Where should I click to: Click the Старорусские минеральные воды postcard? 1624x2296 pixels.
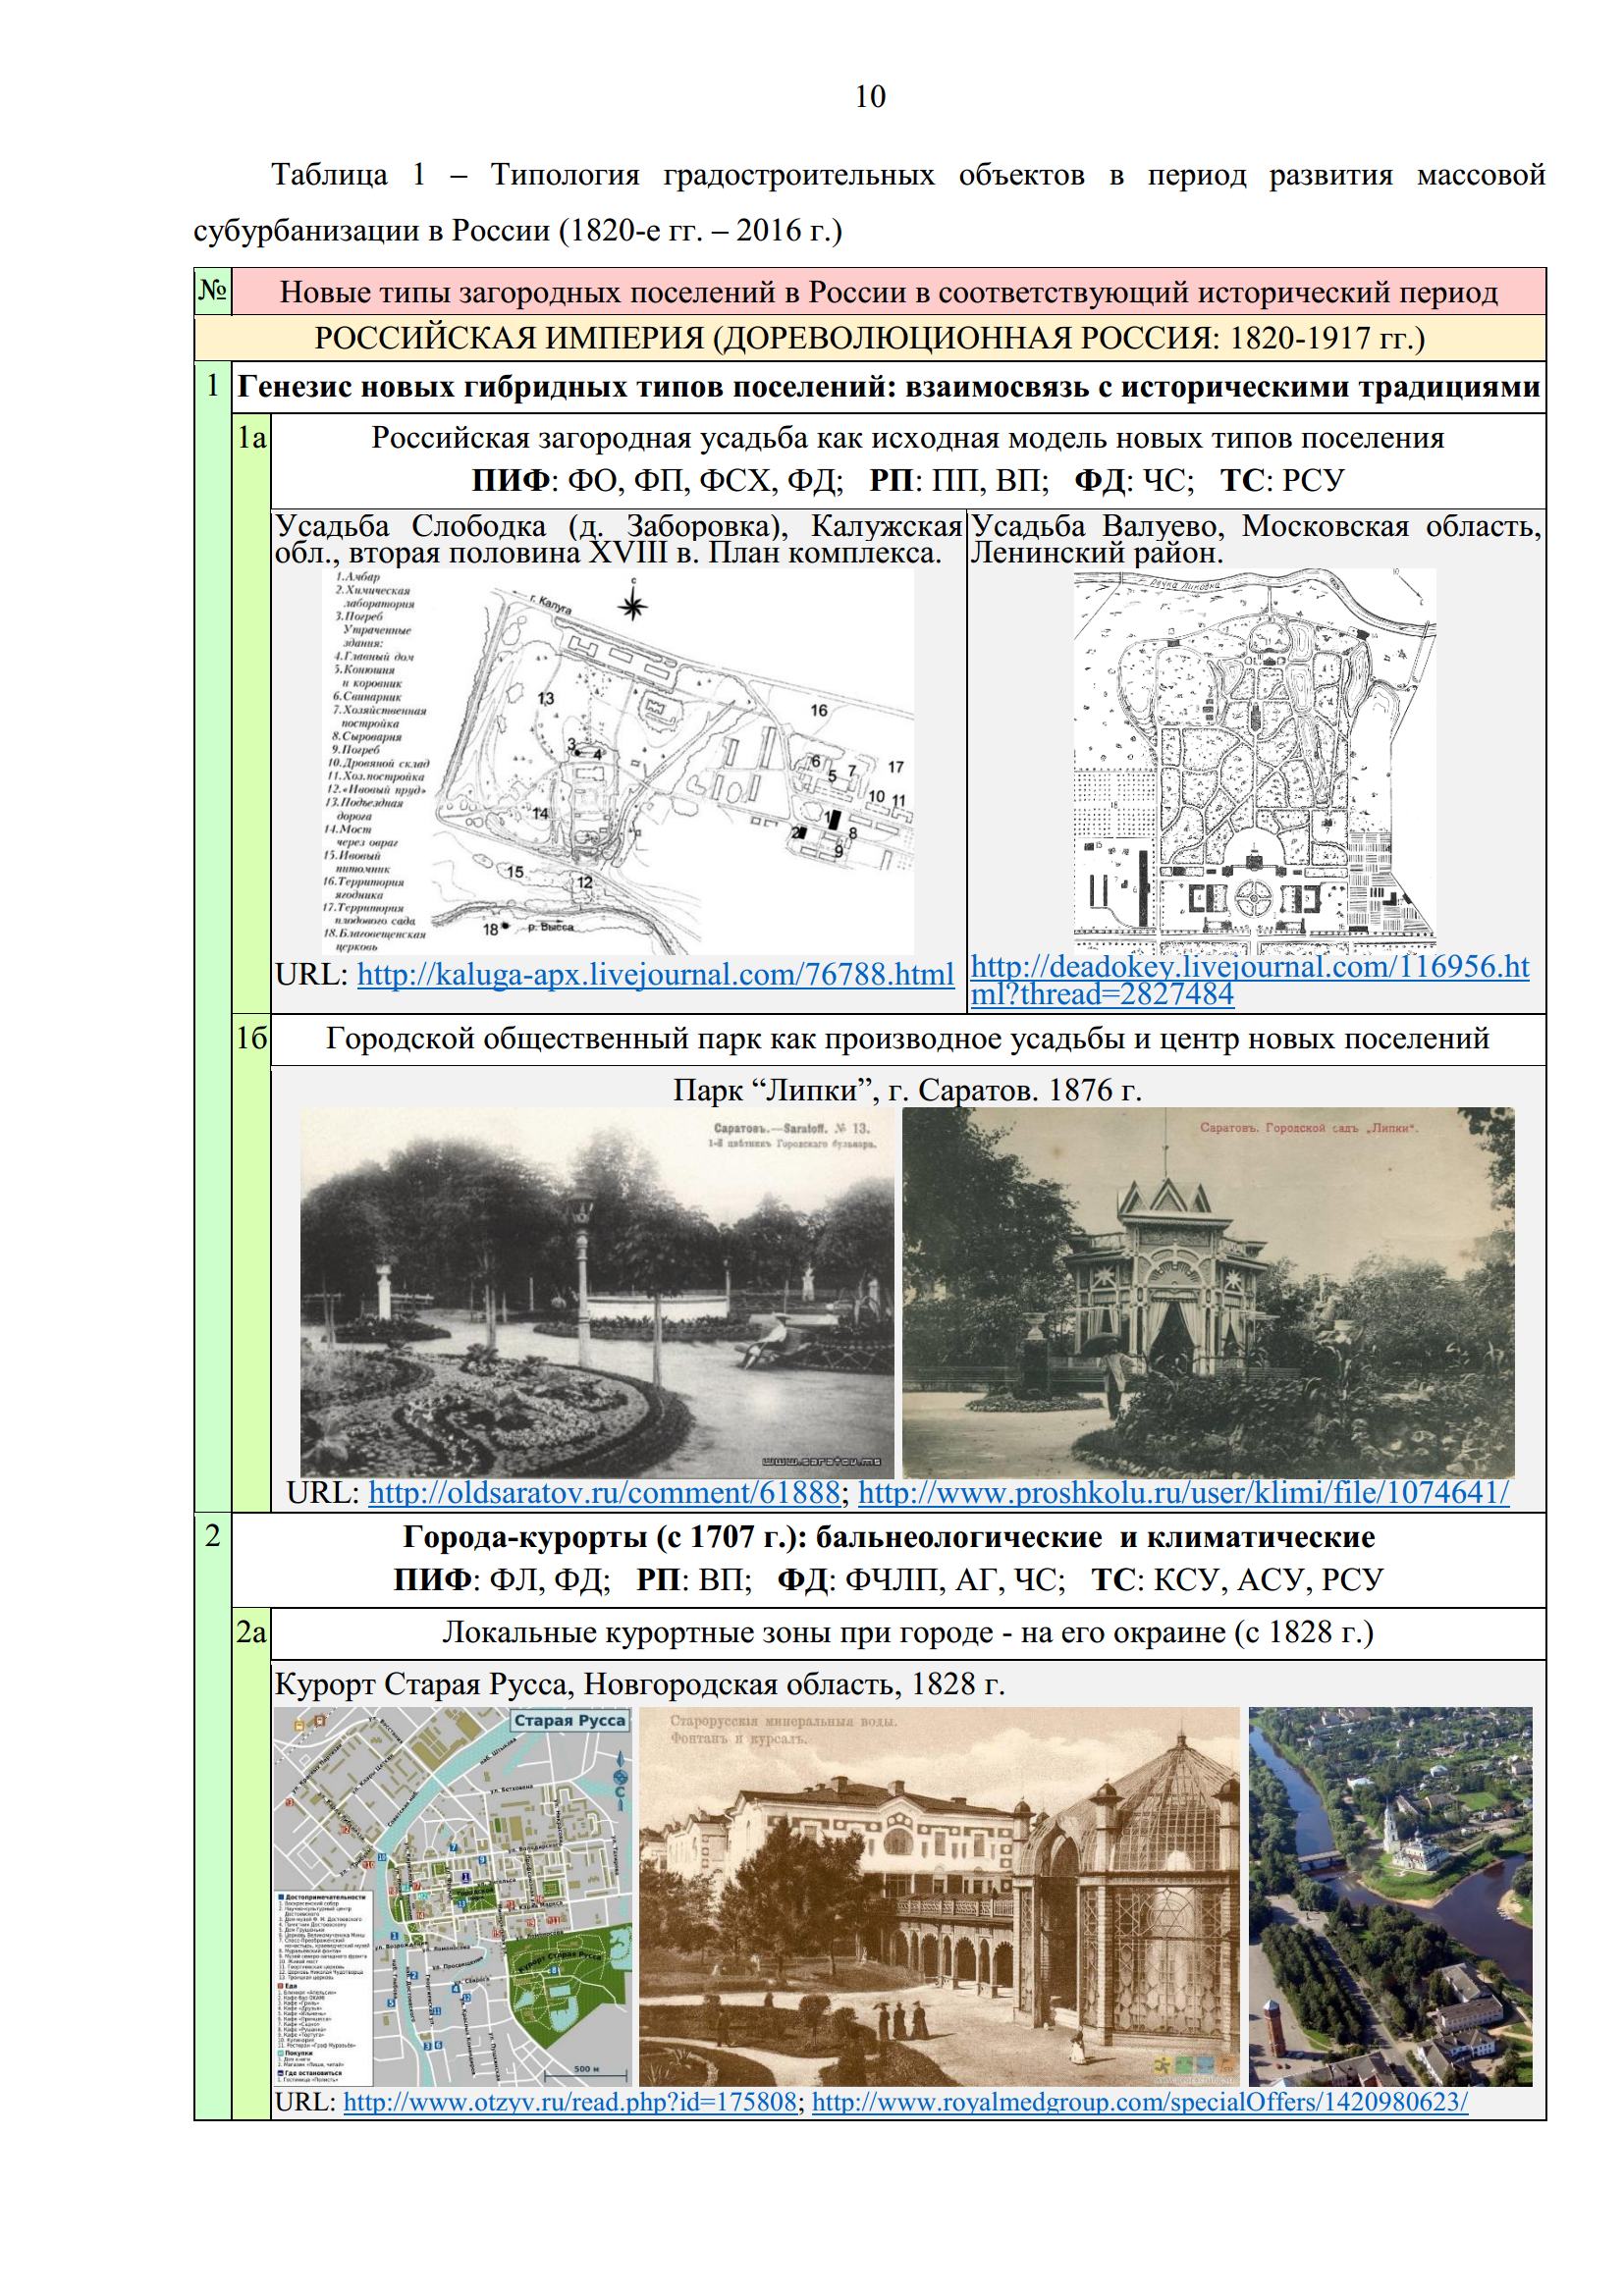pos(939,1896)
